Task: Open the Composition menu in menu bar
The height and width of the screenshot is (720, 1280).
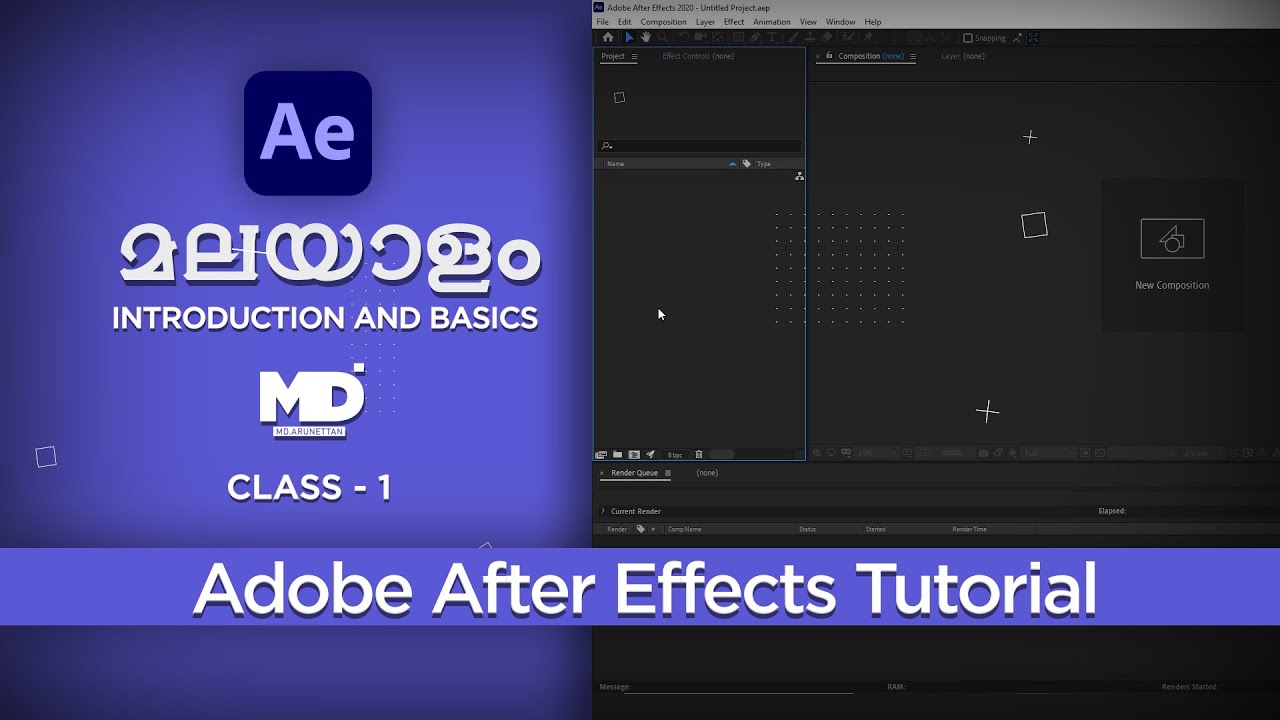Action: click(663, 22)
